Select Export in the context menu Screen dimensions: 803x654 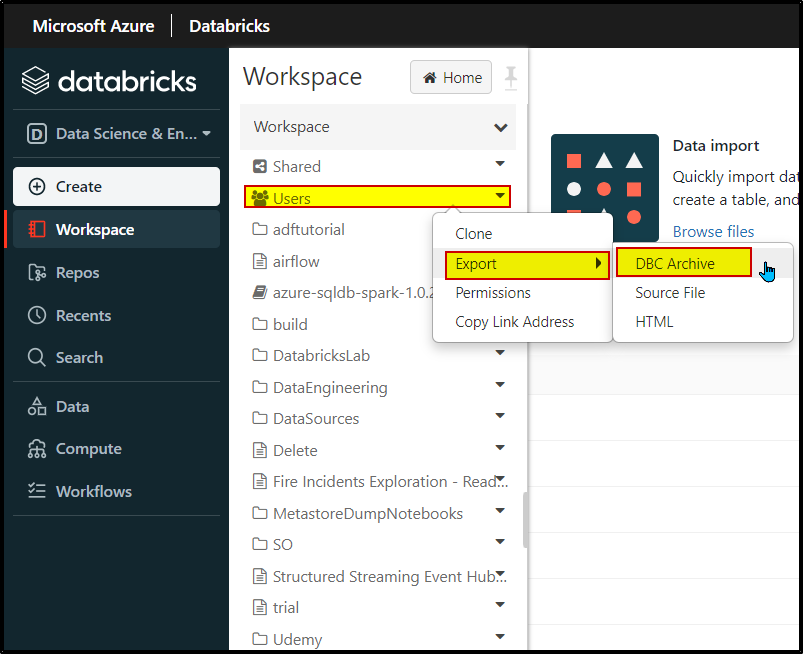[x=527, y=264]
